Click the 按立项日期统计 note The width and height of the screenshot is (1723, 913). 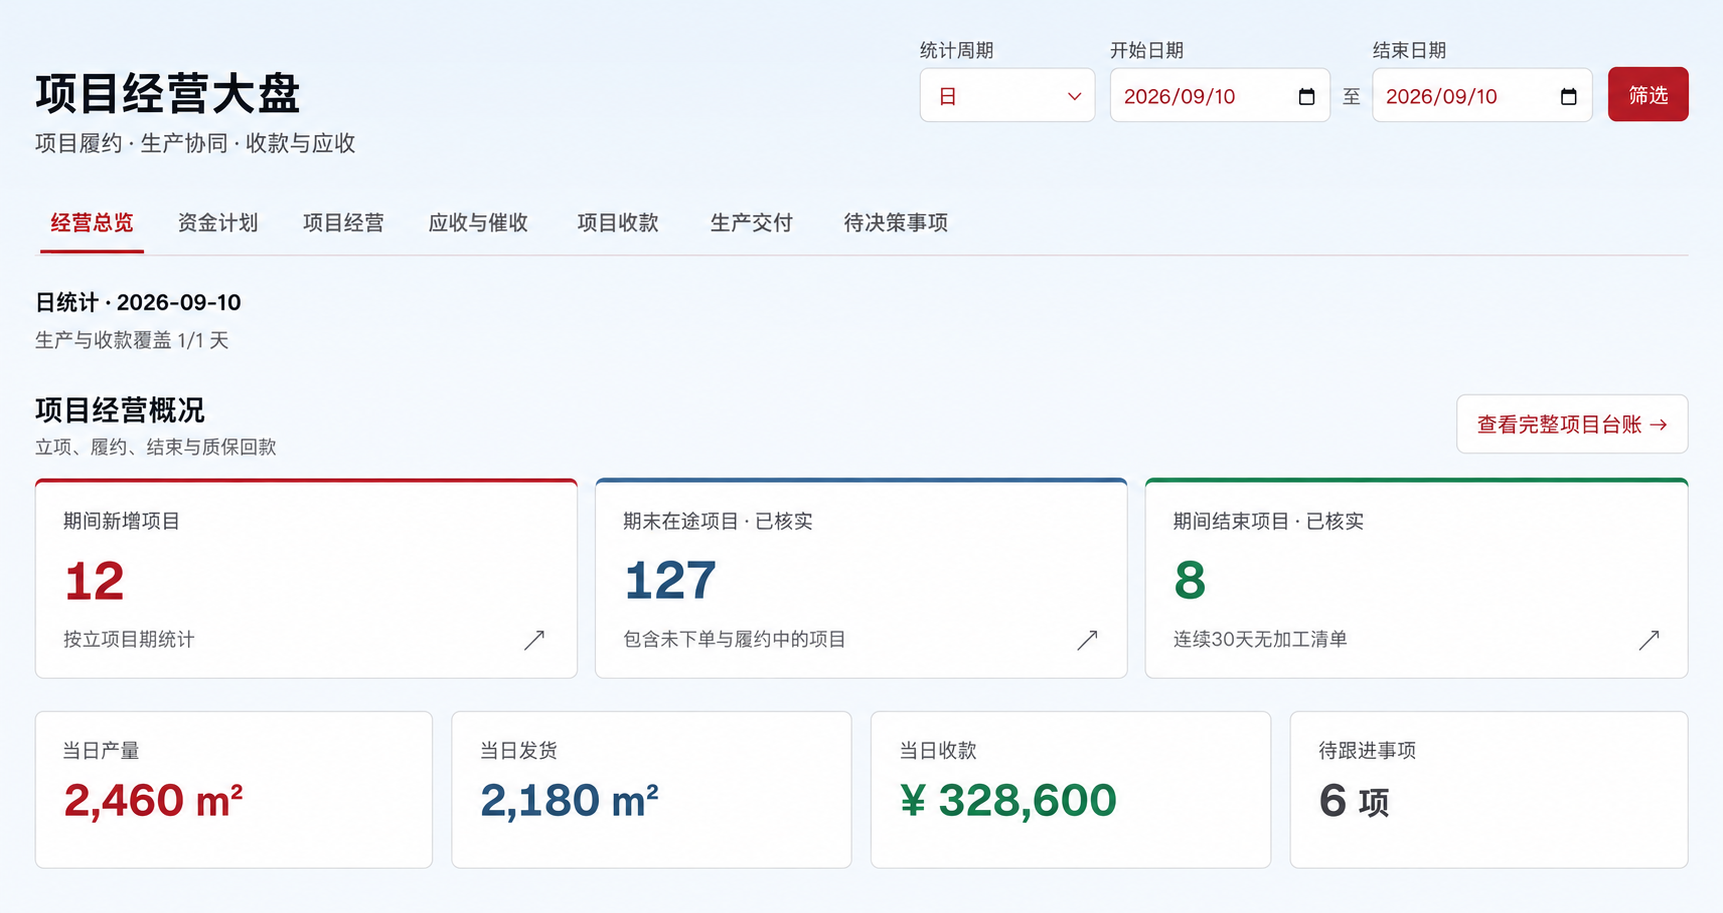[129, 639]
